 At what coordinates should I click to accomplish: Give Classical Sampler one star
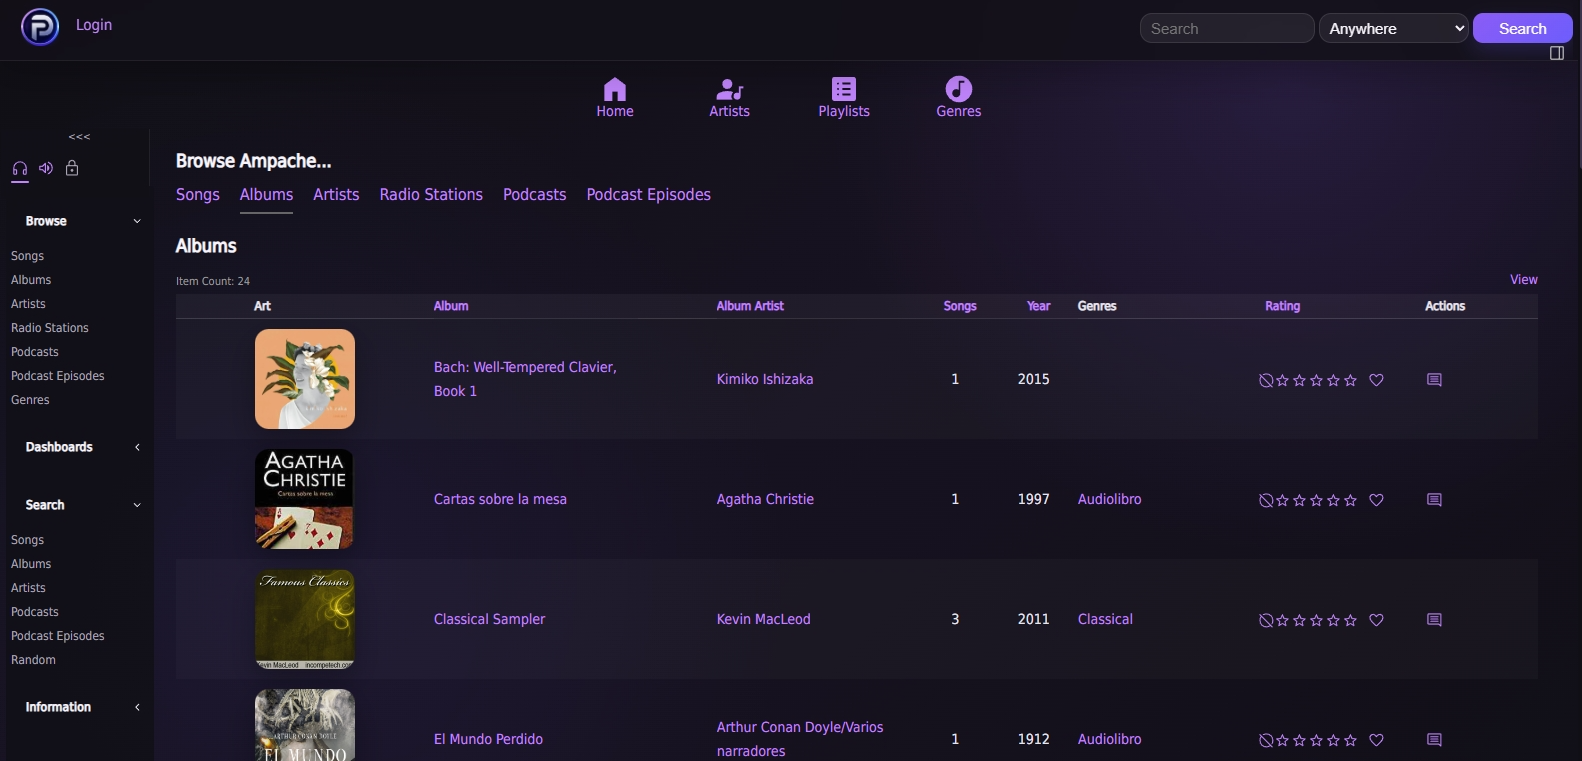[1283, 620]
